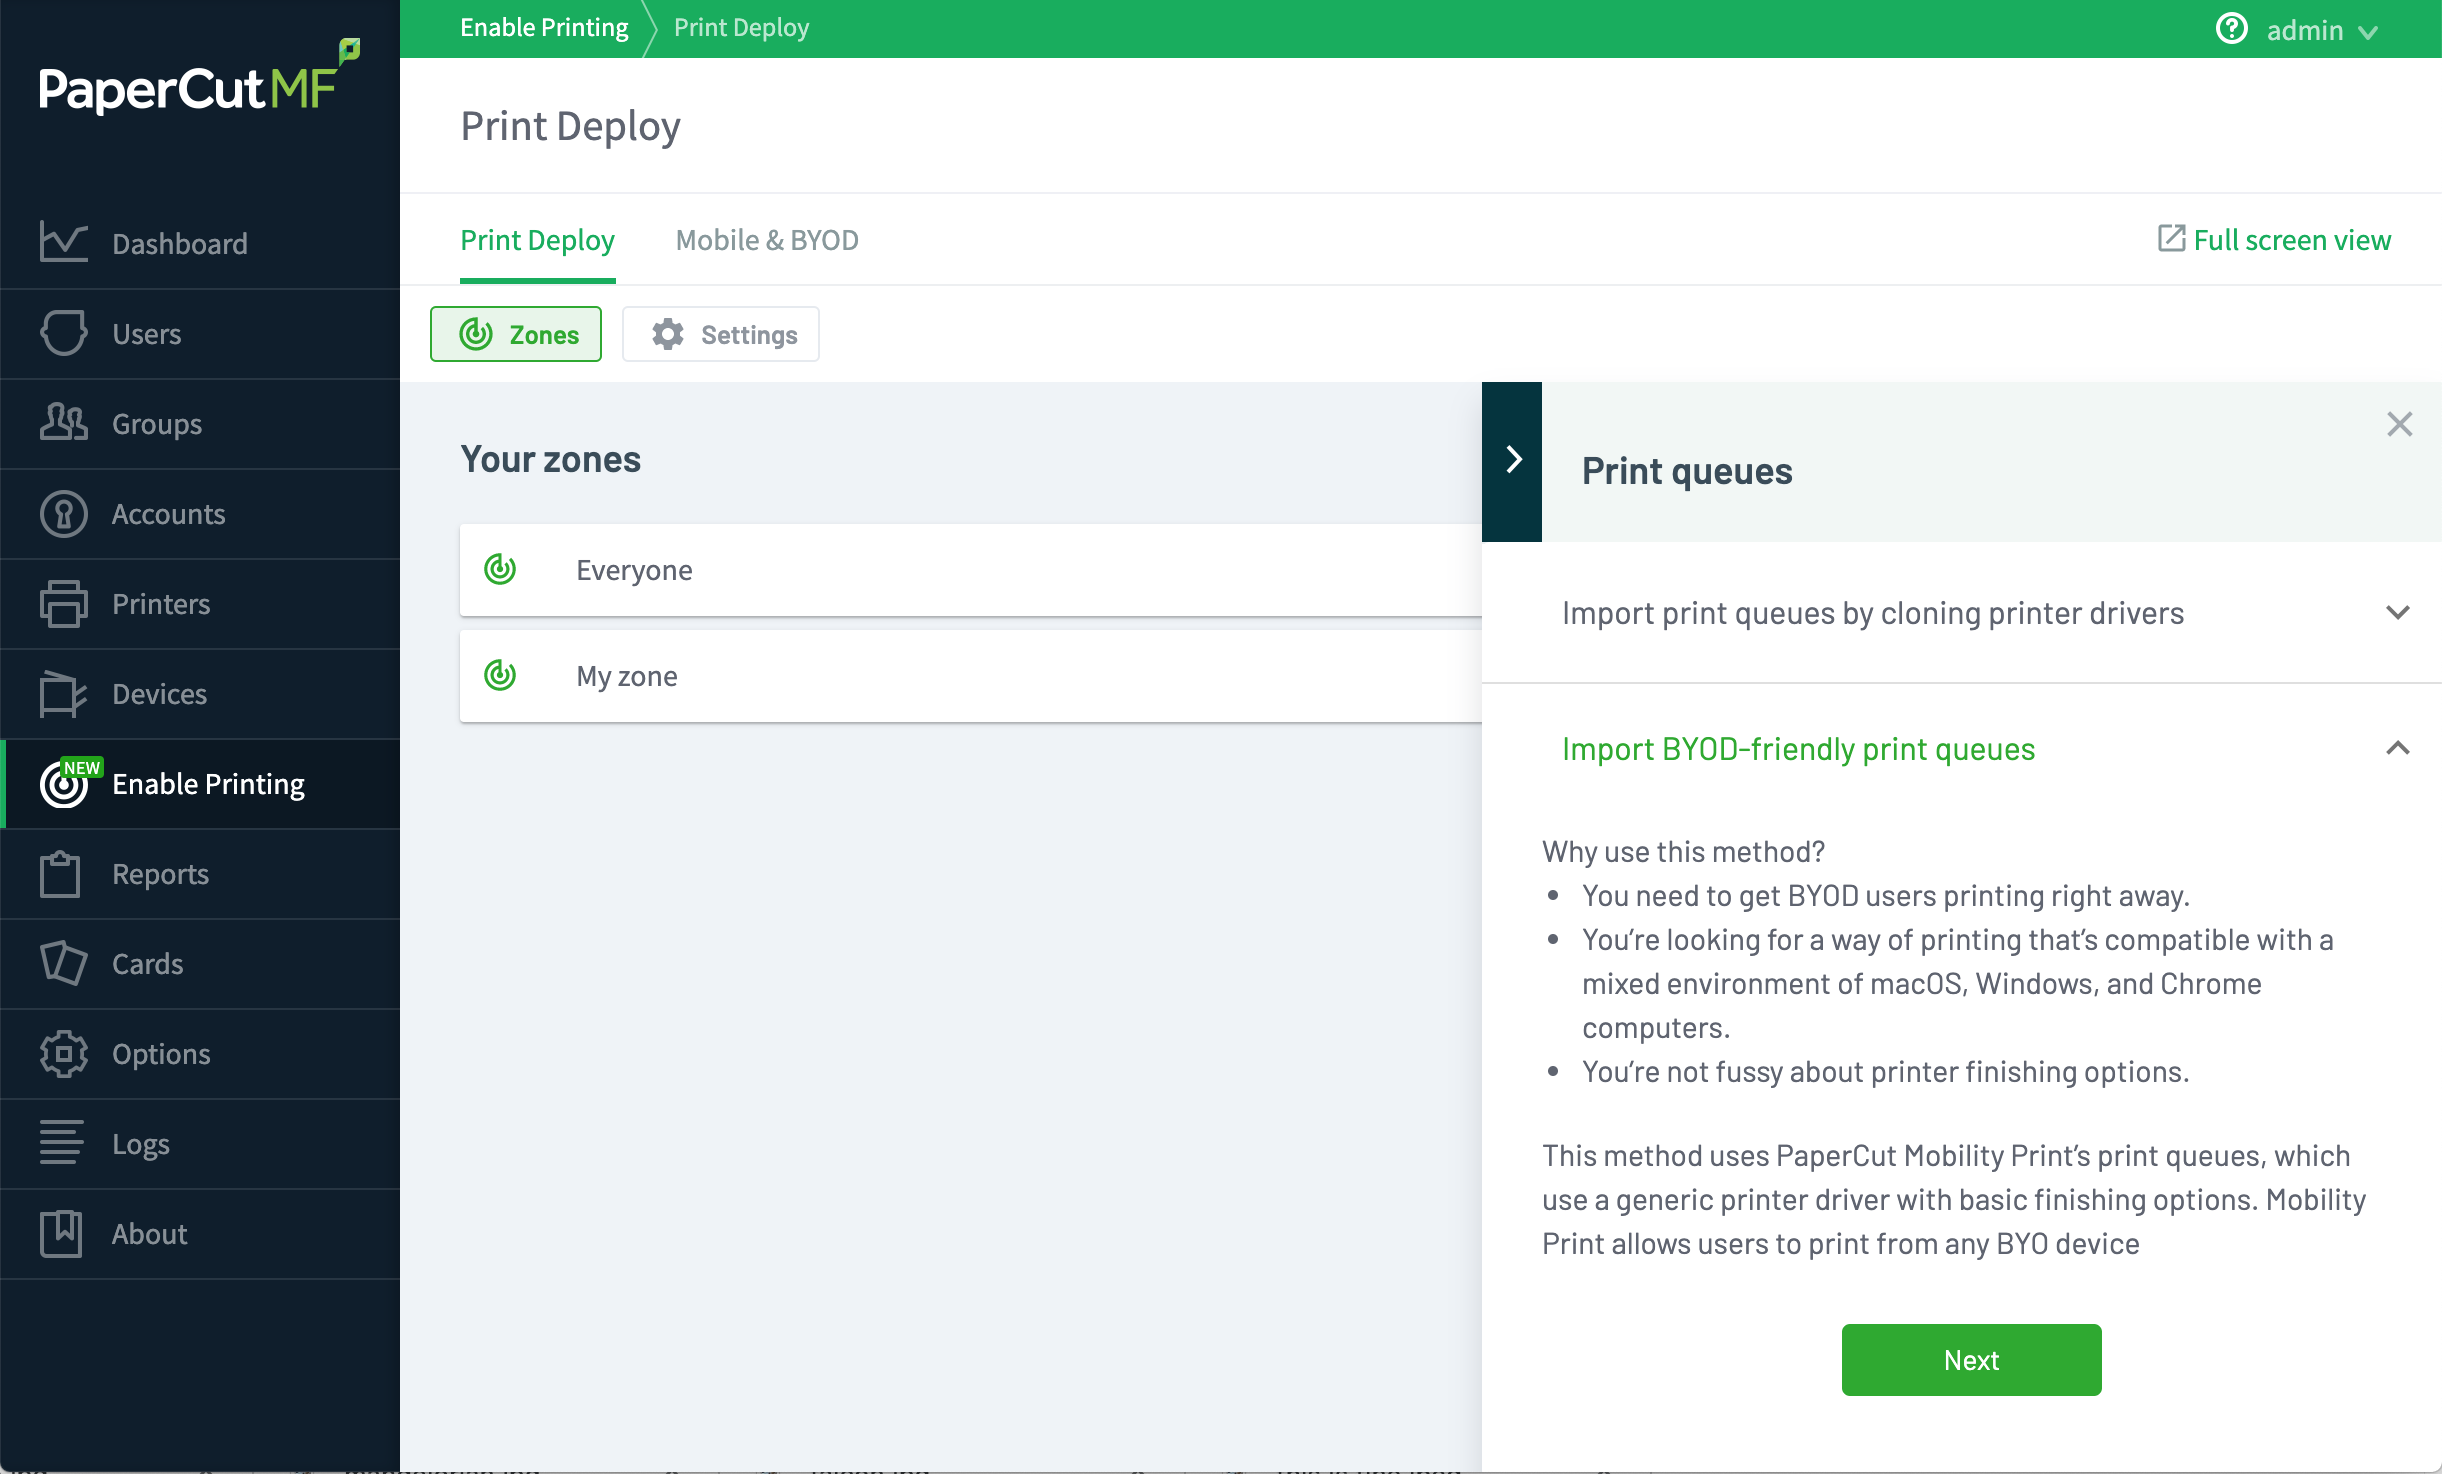Switch to the Mobile & BYOD tab
2442x1474 pixels.
[x=767, y=240]
